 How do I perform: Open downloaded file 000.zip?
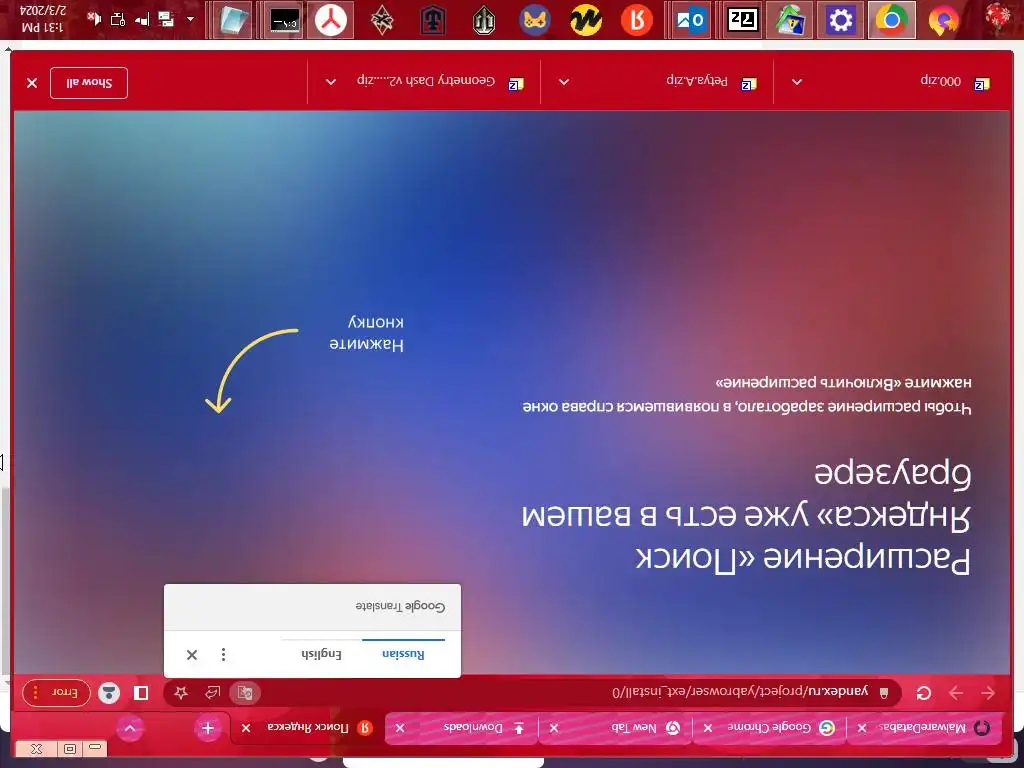click(x=955, y=82)
